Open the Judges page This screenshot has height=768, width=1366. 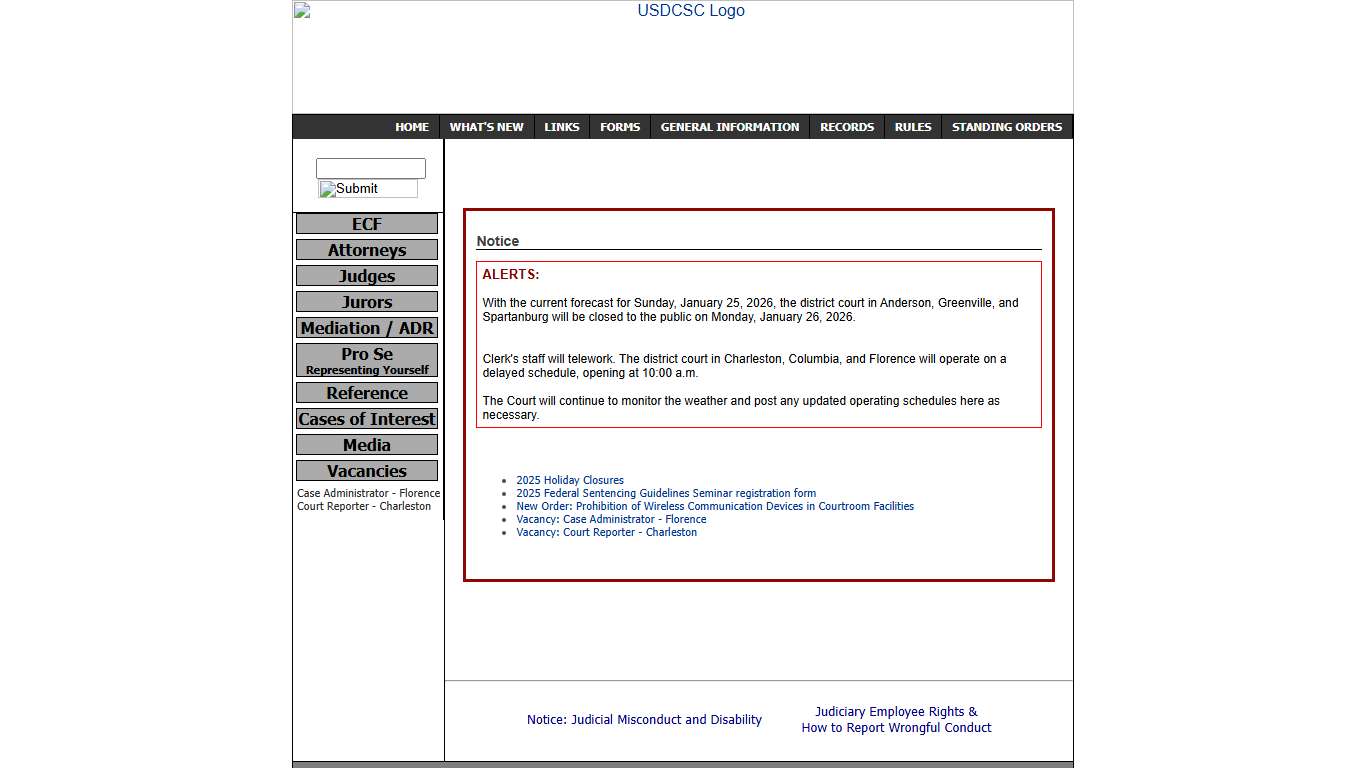(366, 275)
